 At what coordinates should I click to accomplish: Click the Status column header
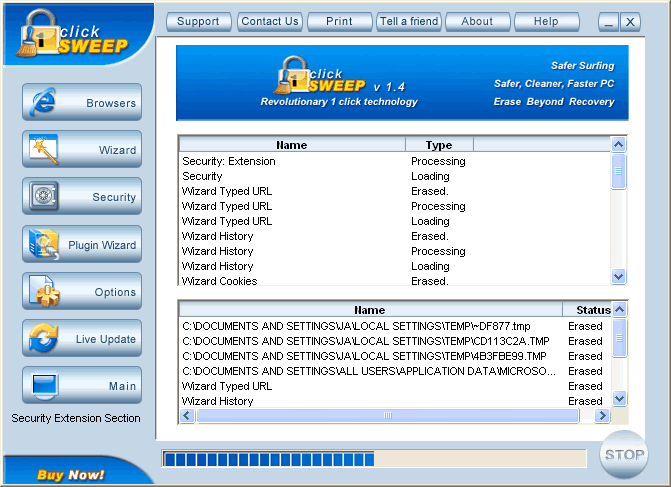click(588, 310)
